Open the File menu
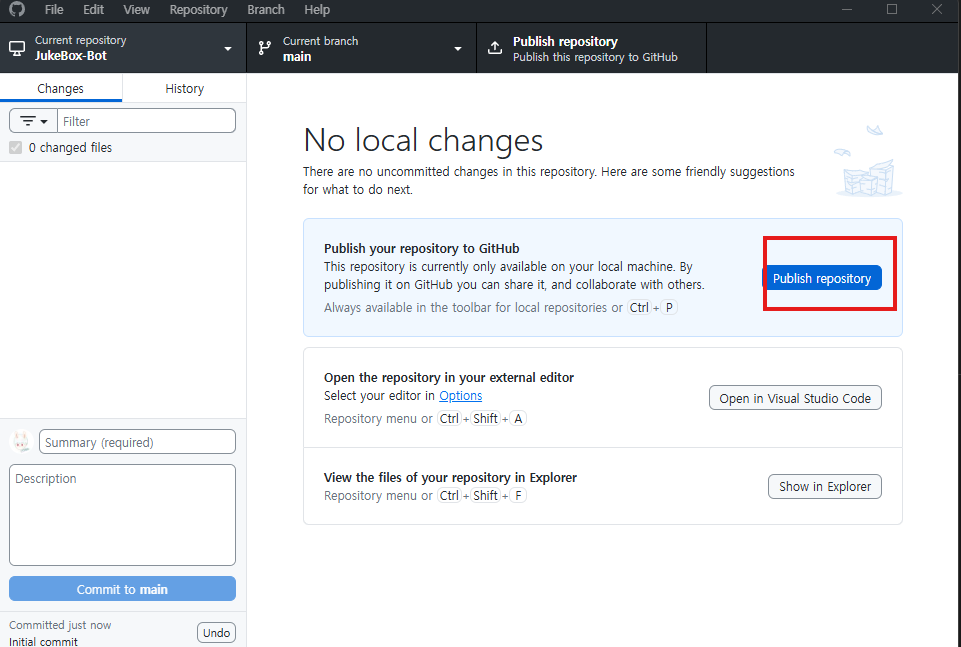Image resolution: width=961 pixels, height=647 pixels. coord(54,10)
